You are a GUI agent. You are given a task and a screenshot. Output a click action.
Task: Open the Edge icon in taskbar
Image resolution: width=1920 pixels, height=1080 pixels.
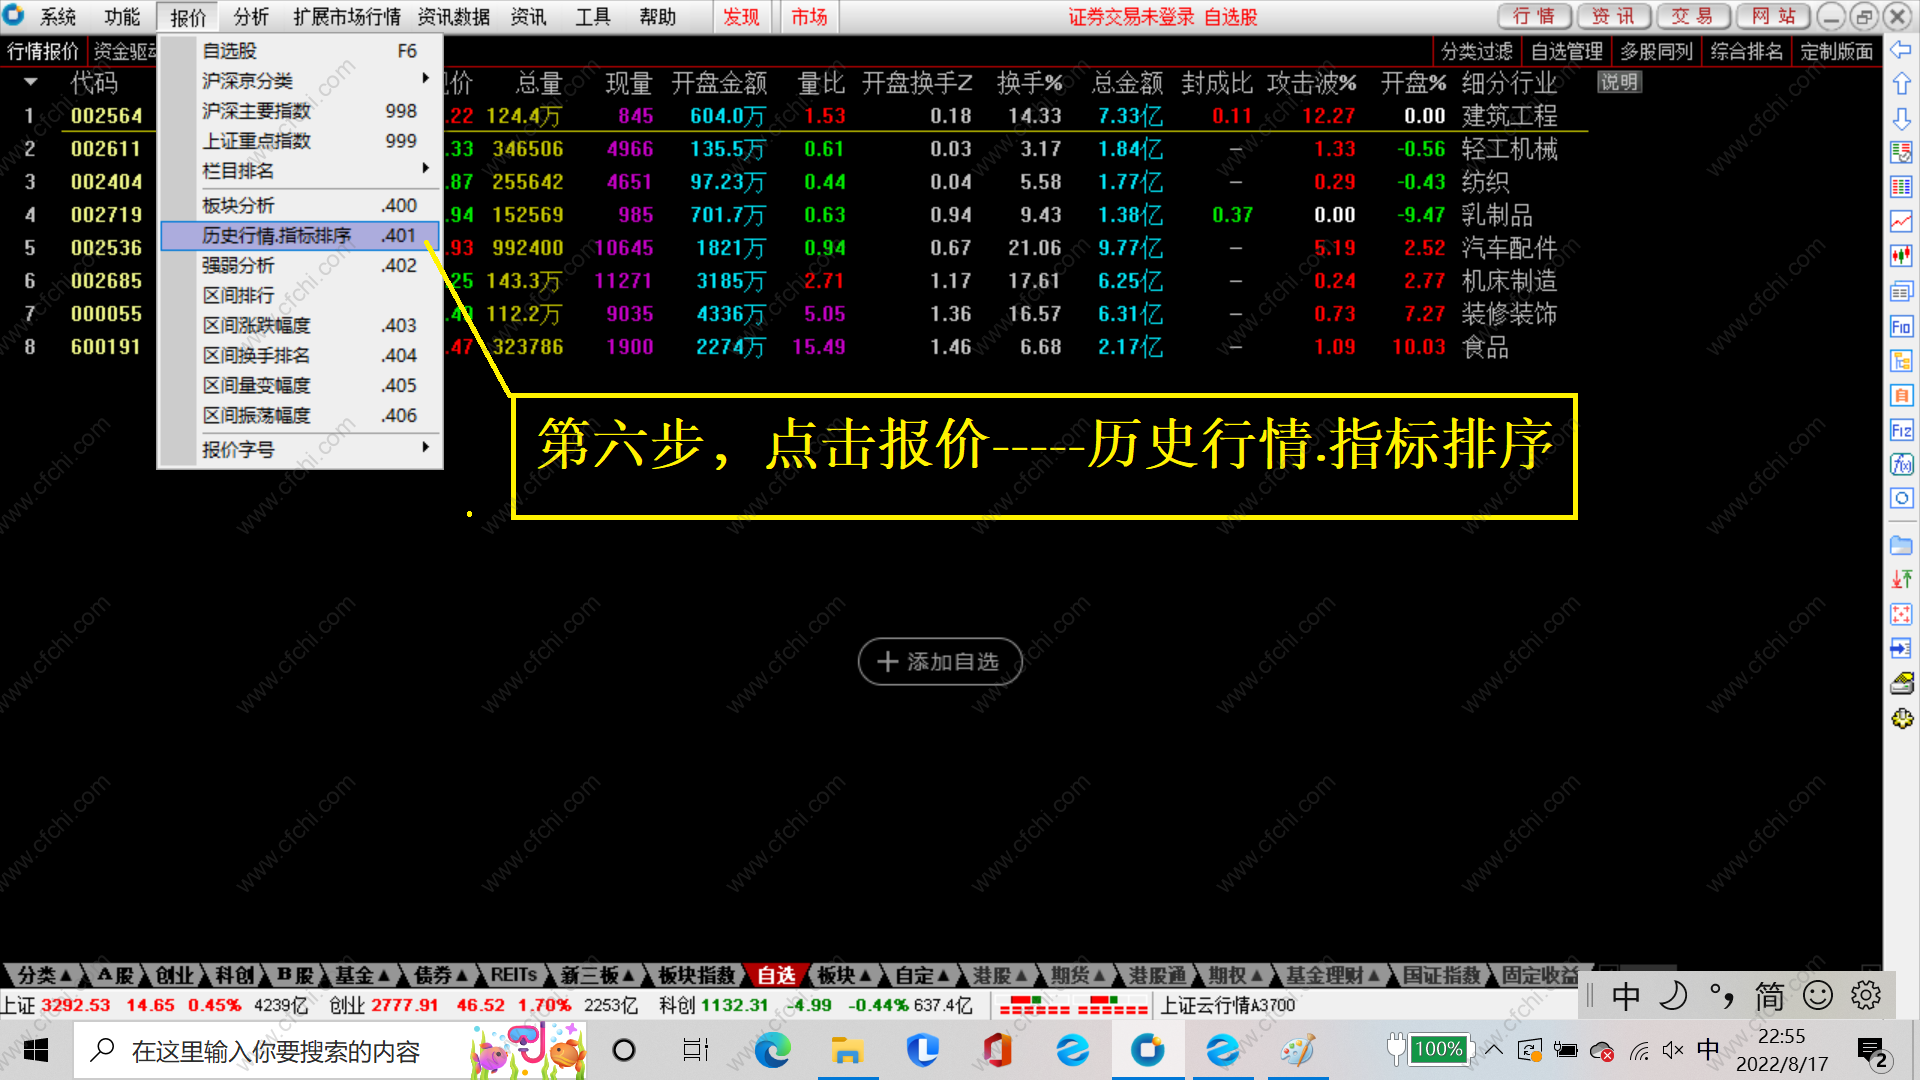point(772,1050)
